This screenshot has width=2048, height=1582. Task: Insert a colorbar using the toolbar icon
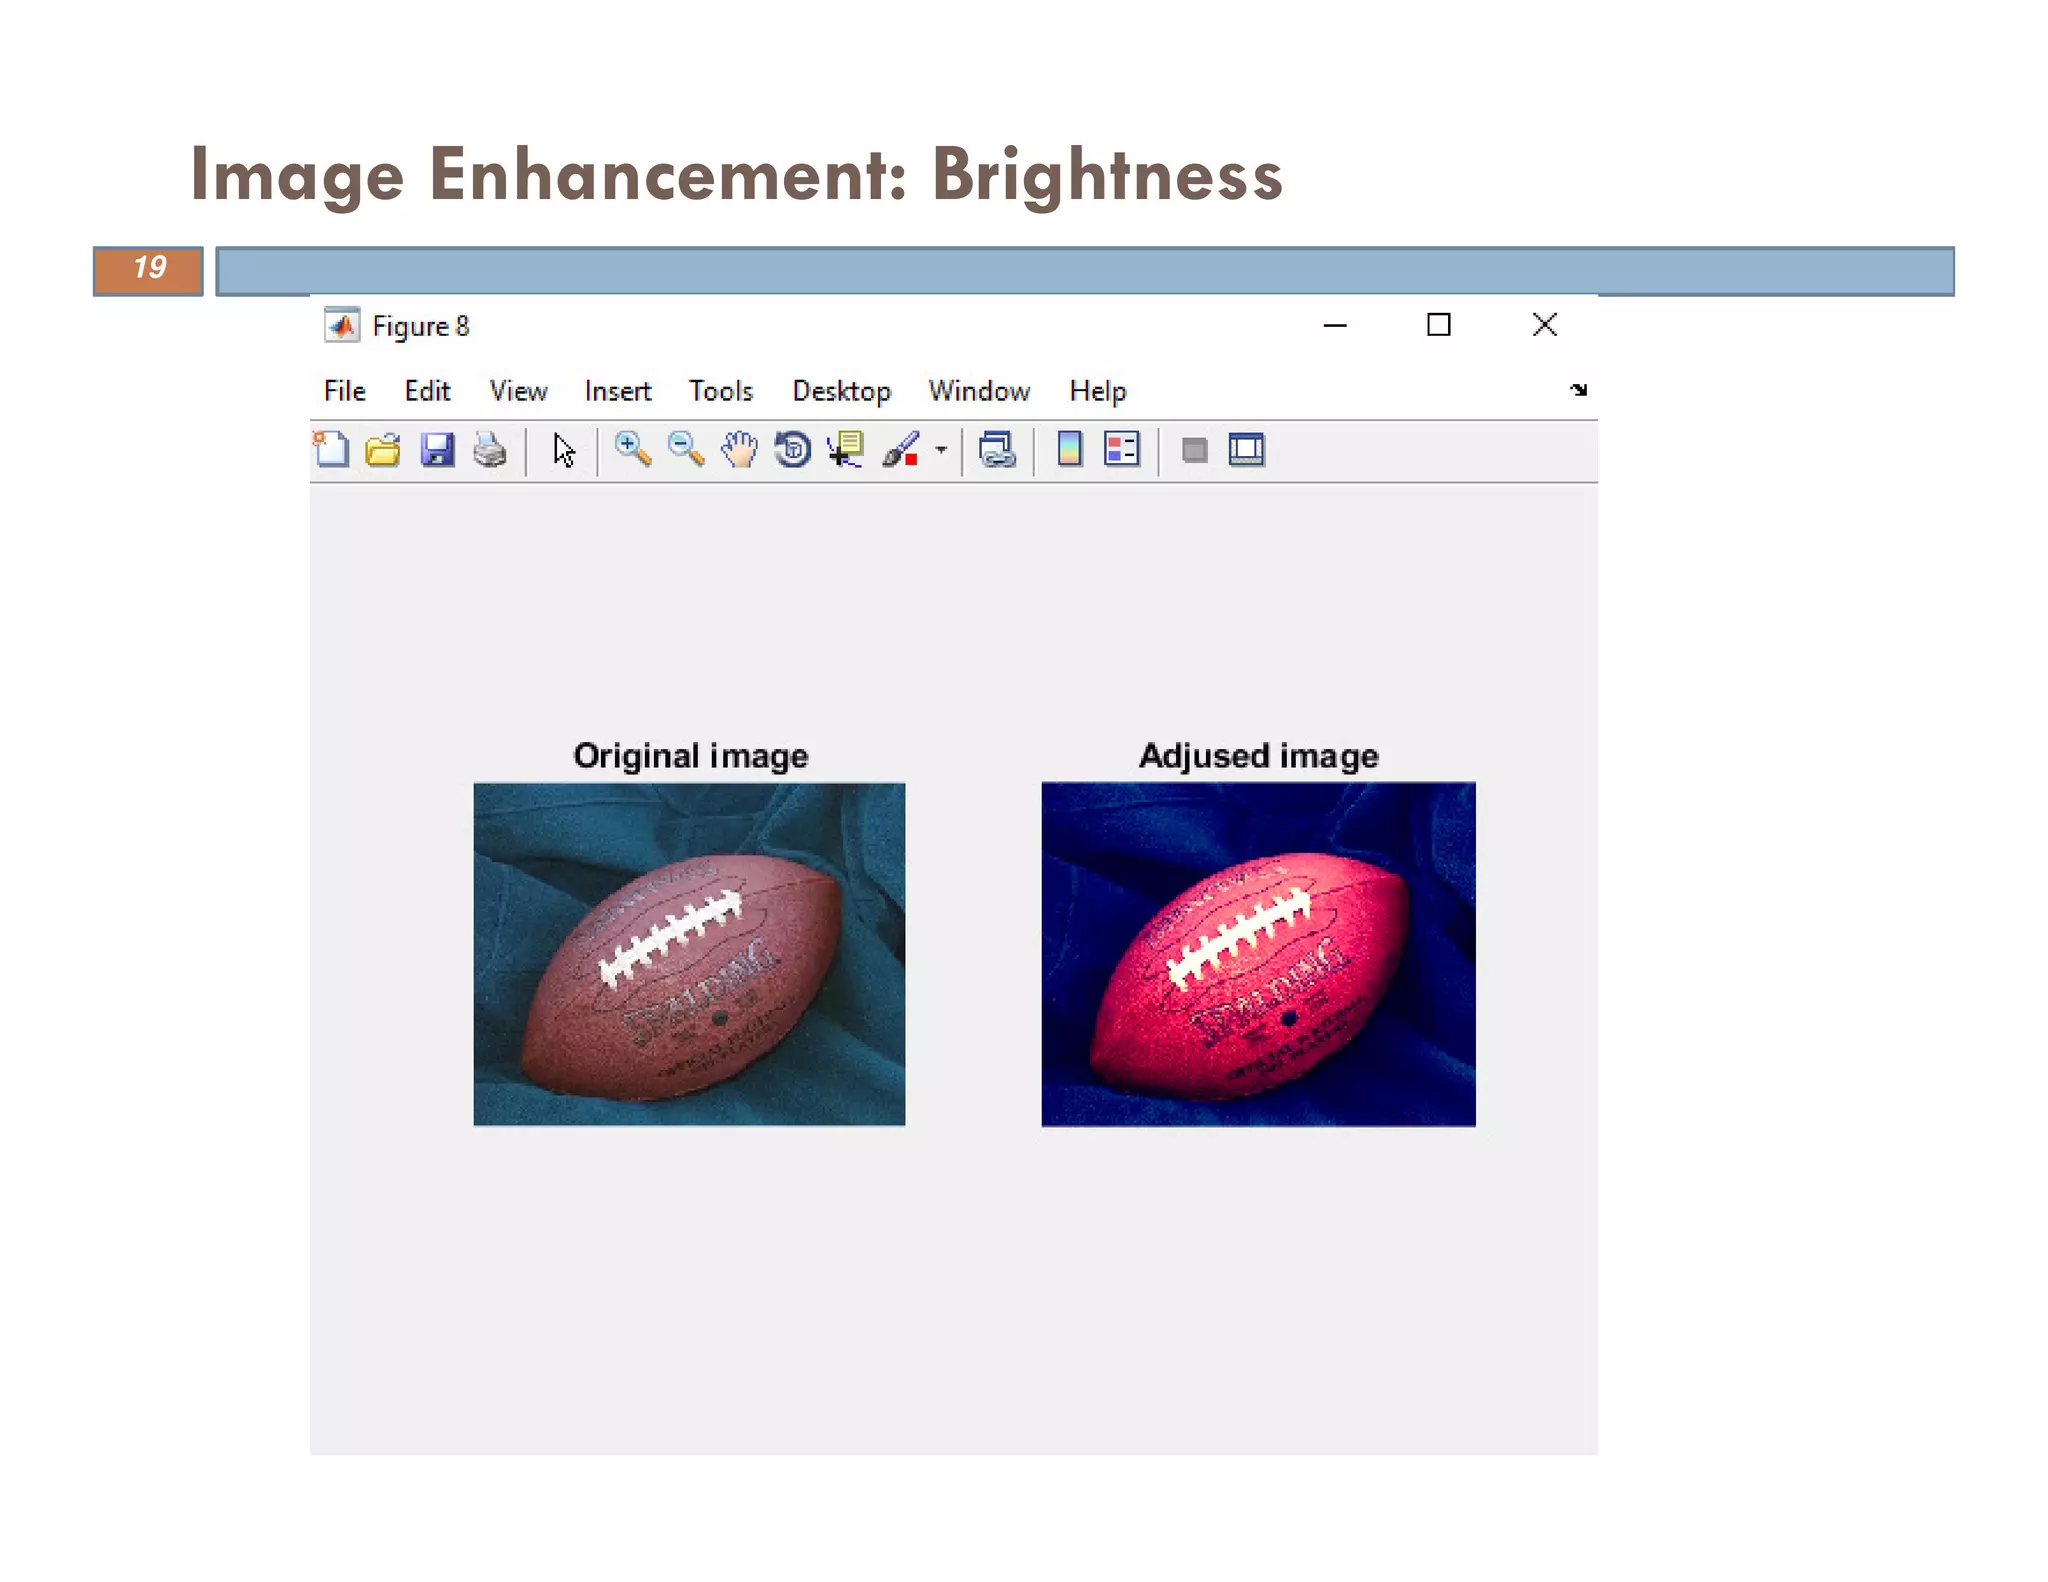[1070, 450]
